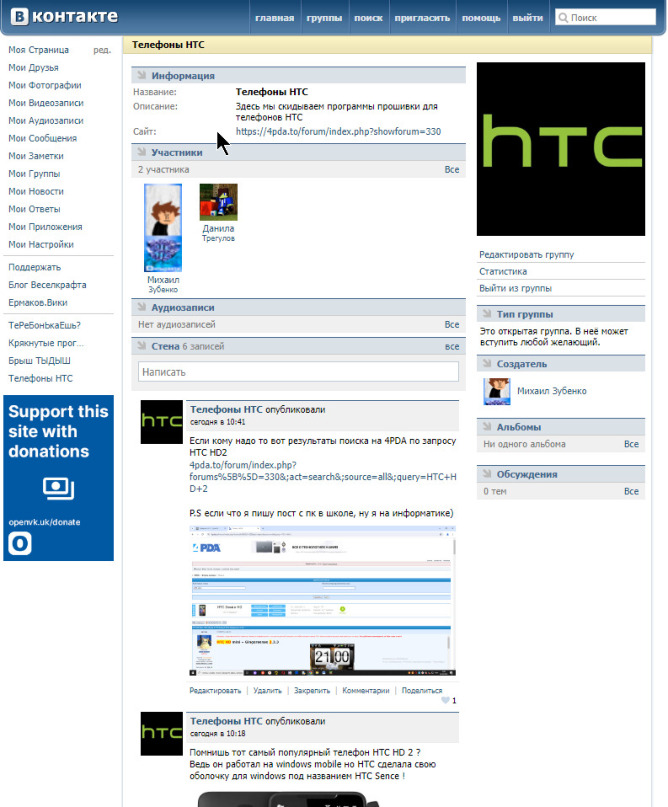Collapse the Обсуждения section arrow
Image resolution: width=668 pixels, height=807 pixels.
point(487,474)
